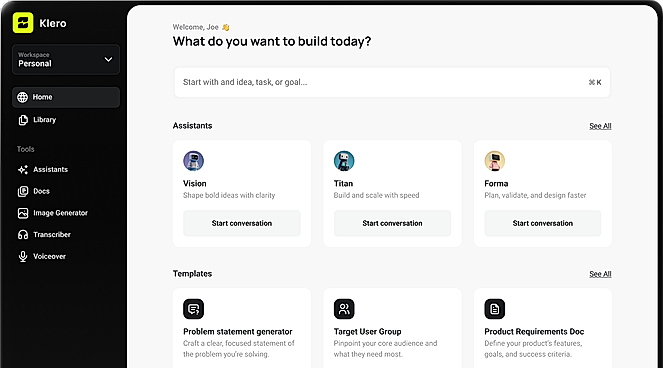The image size is (663, 368).
Task: Click the Forma assistant avatar
Action: click(495, 161)
